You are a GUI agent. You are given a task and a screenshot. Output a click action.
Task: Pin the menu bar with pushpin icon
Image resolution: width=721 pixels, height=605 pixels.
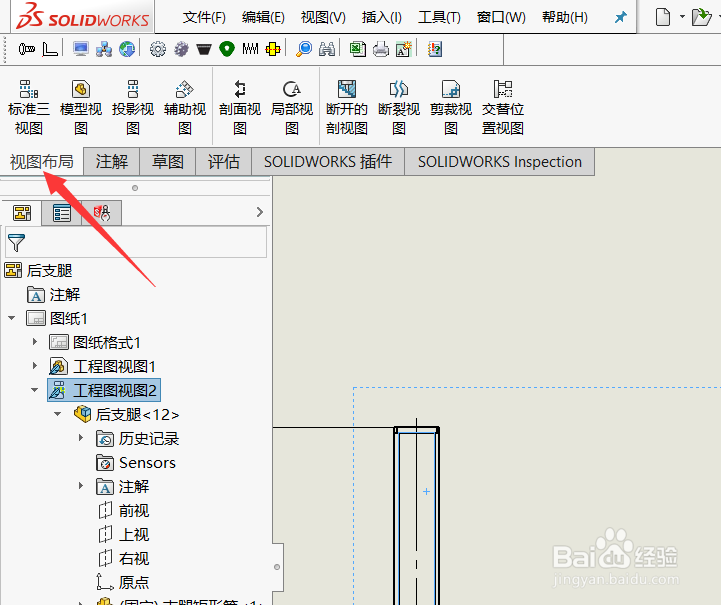(x=621, y=17)
